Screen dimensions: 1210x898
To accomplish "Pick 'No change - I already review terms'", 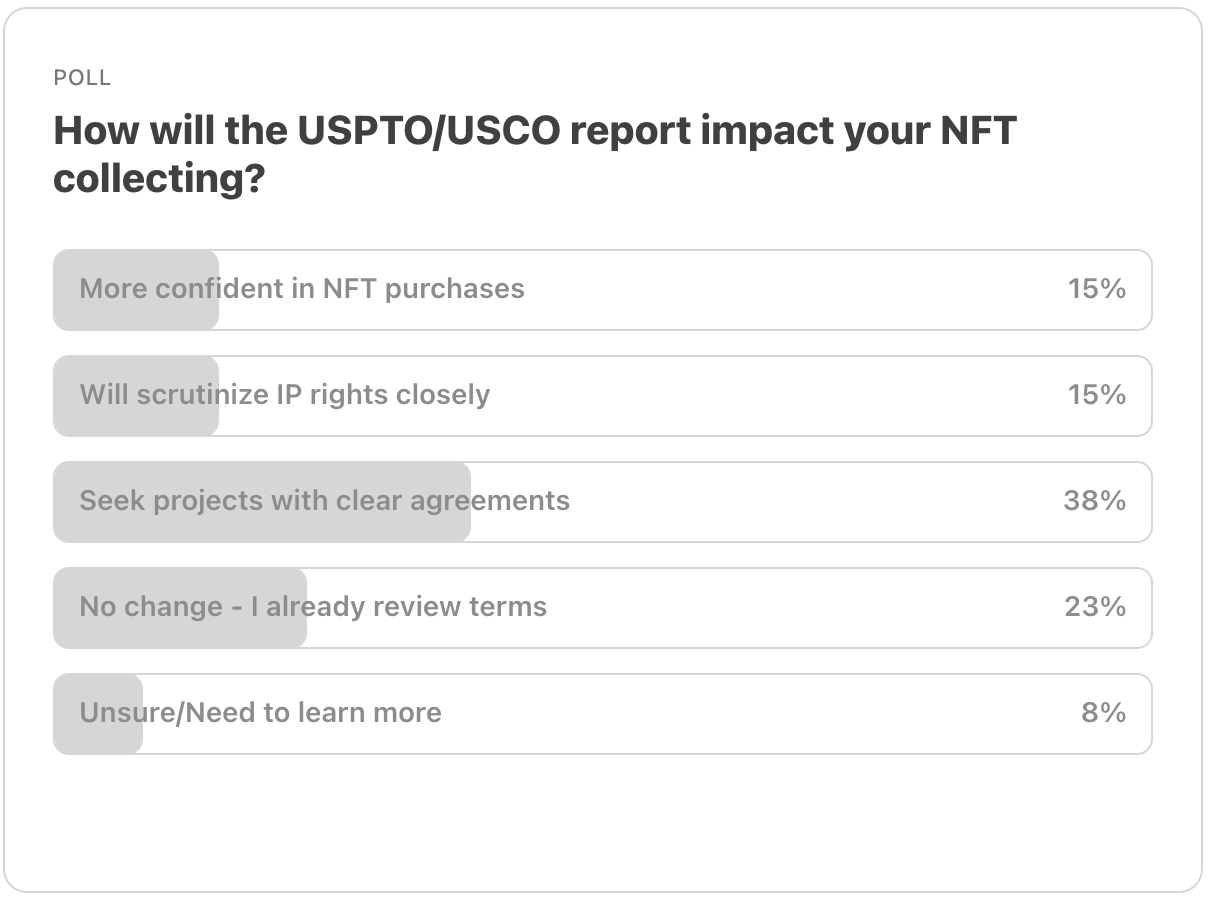I will click(x=602, y=608).
